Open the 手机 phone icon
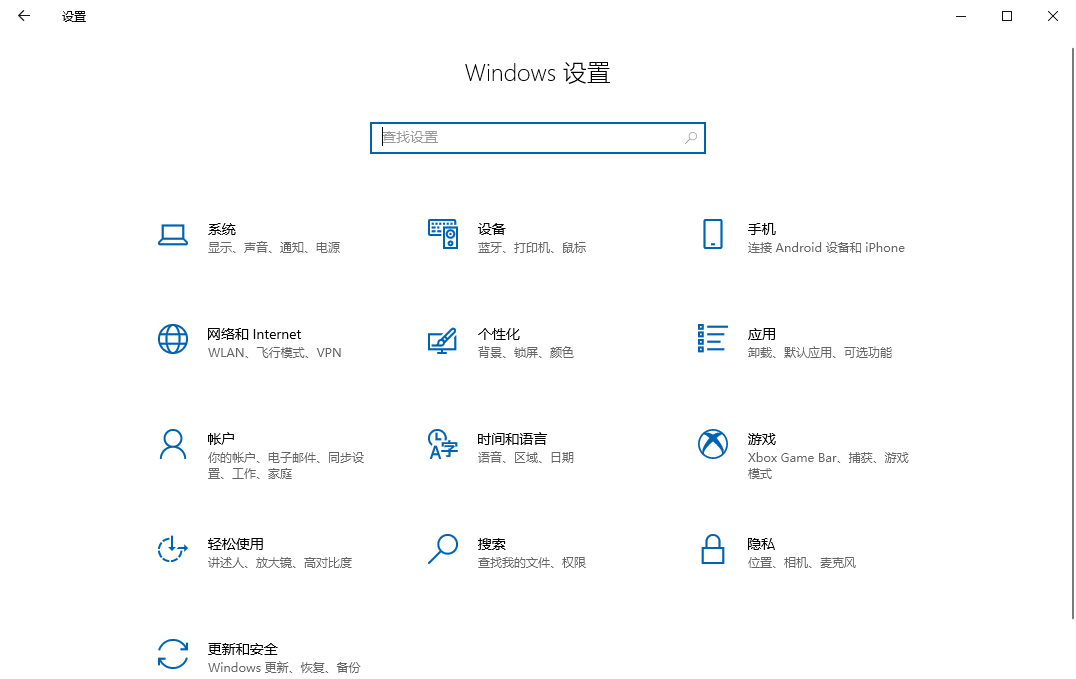This screenshot has width=1076, height=679. pyautogui.click(x=713, y=234)
